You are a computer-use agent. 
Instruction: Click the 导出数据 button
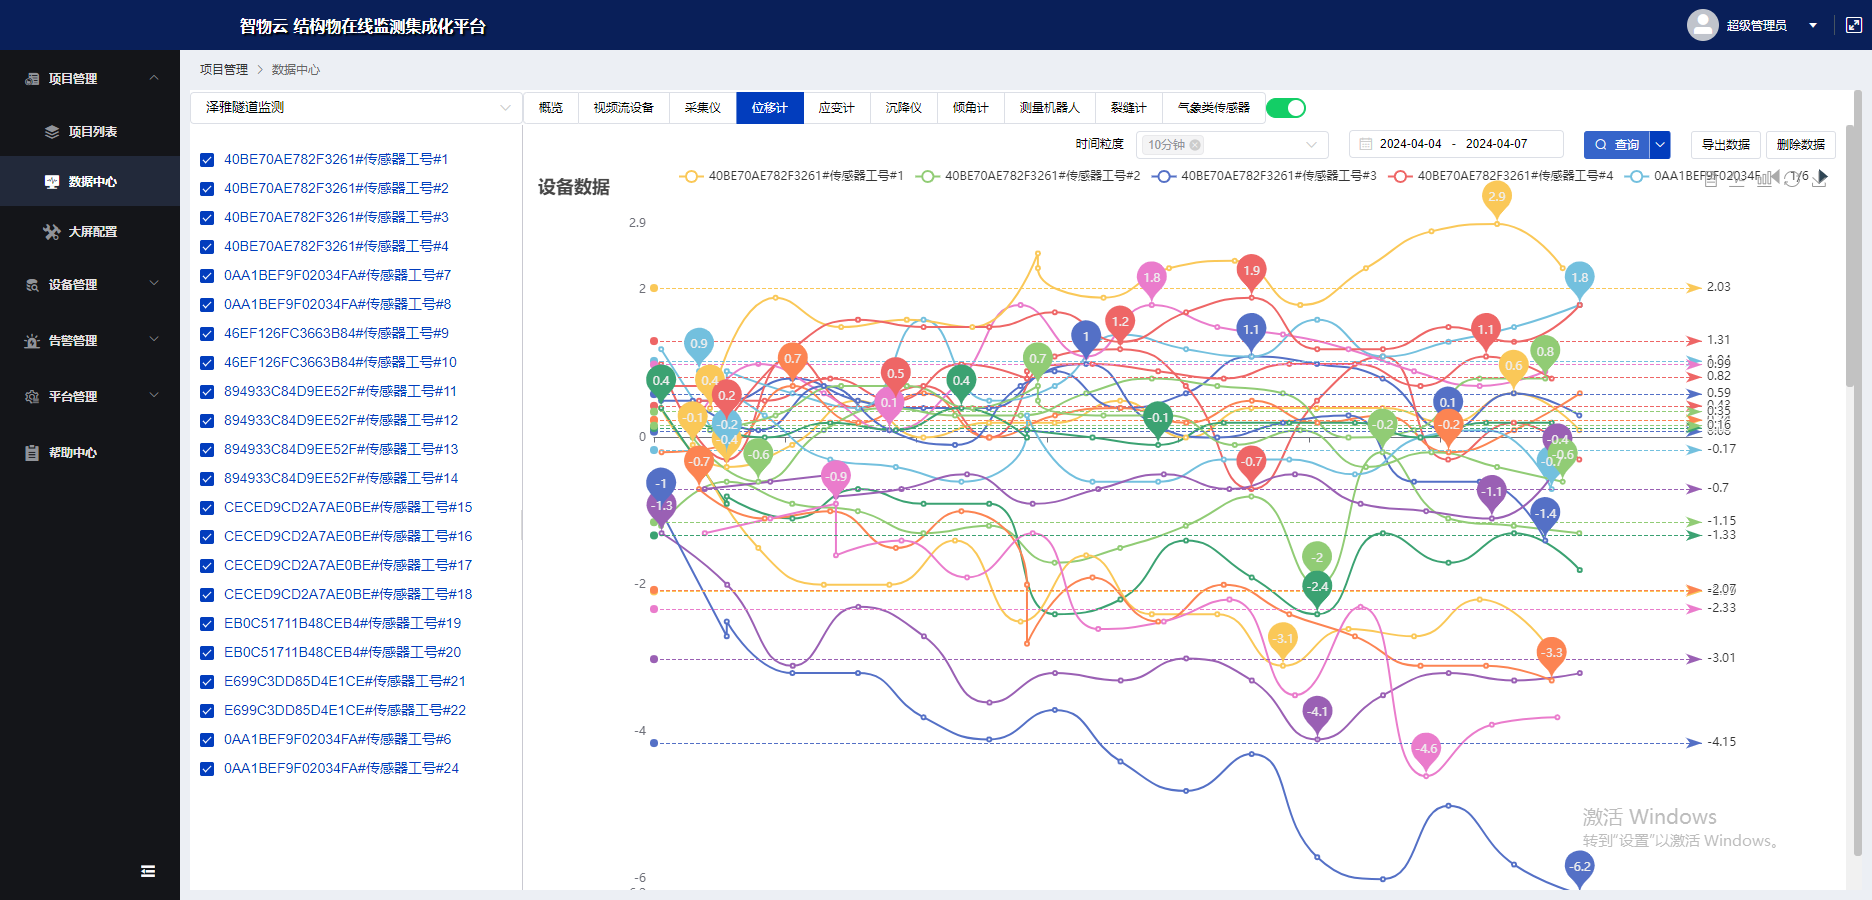[x=1725, y=145]
